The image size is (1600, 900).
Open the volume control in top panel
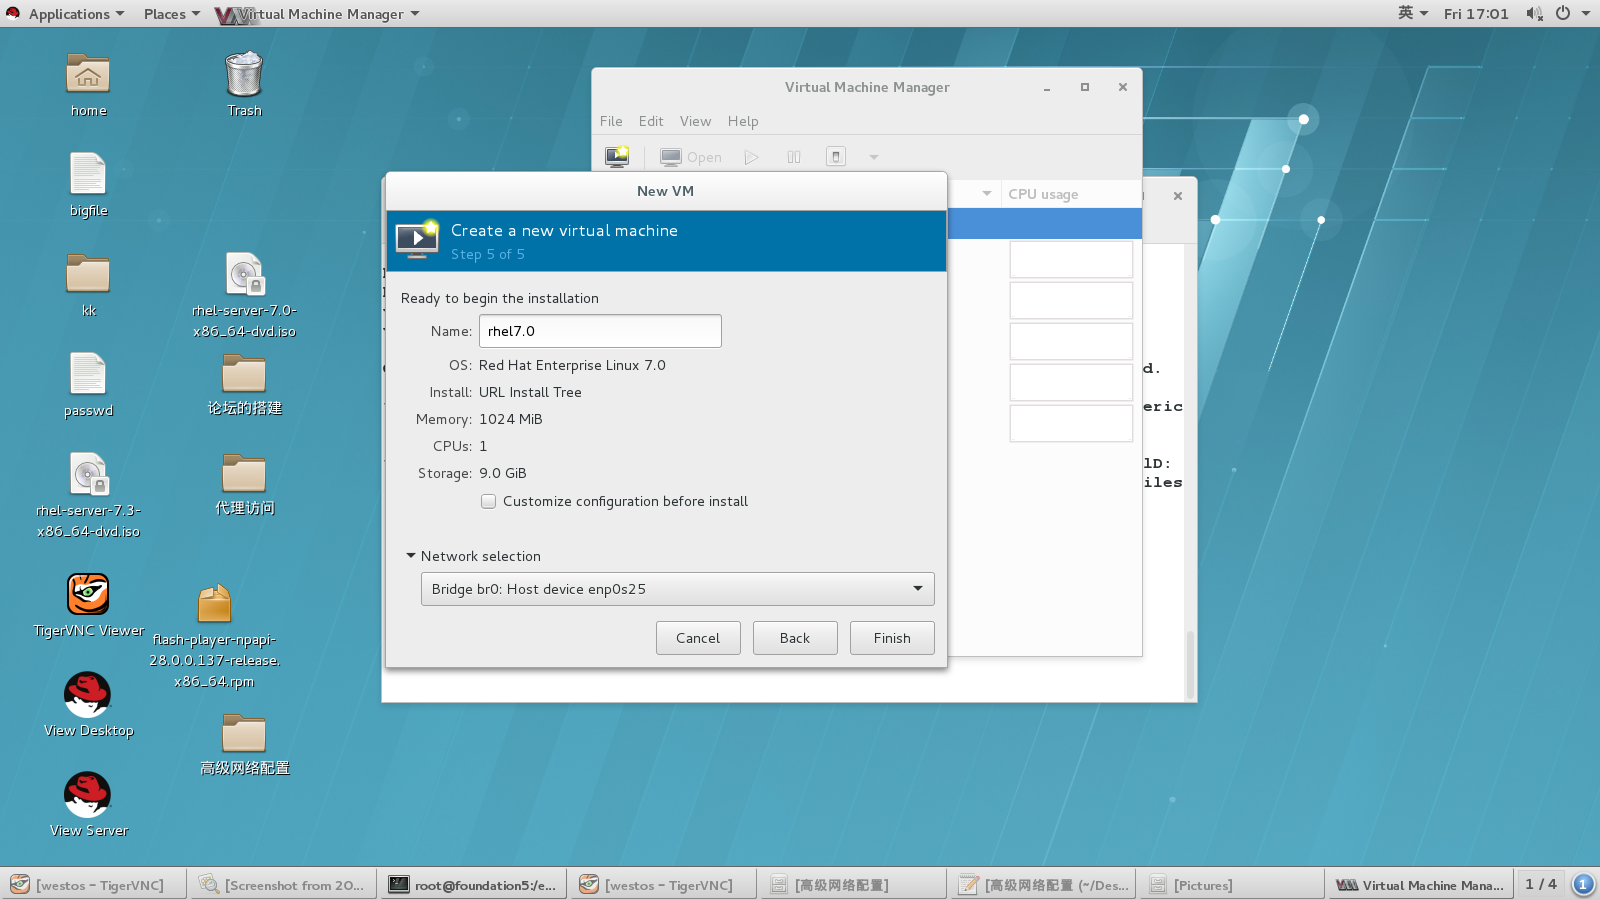coord(1534,13)
